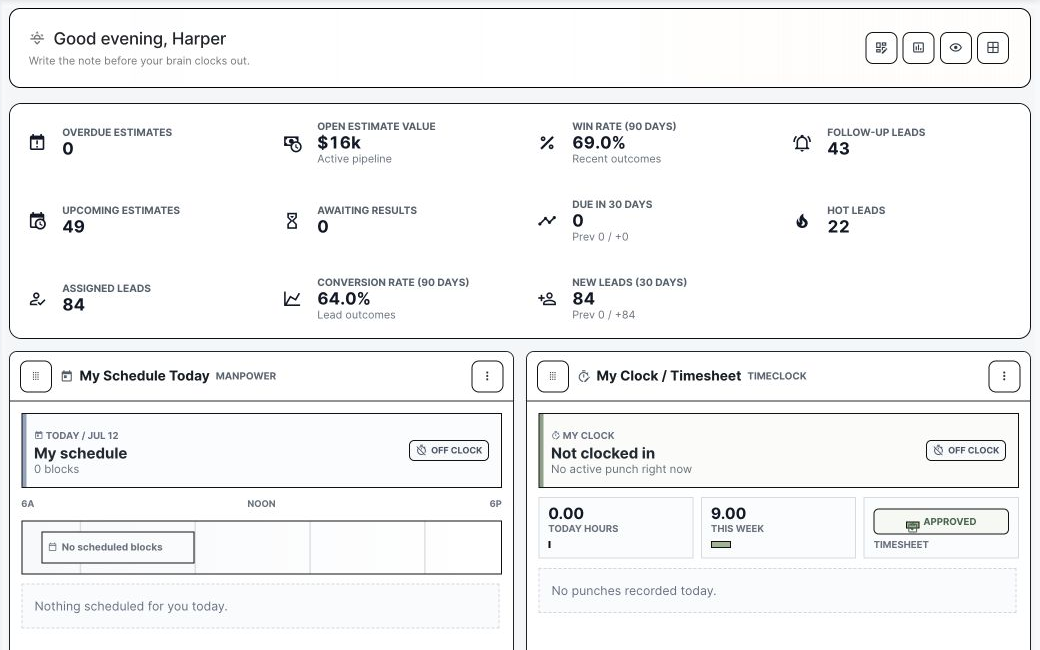Click the TODAY / JUL 12 date label
The height and width of the screenshot is (650, 1040).
pos(82,436)
